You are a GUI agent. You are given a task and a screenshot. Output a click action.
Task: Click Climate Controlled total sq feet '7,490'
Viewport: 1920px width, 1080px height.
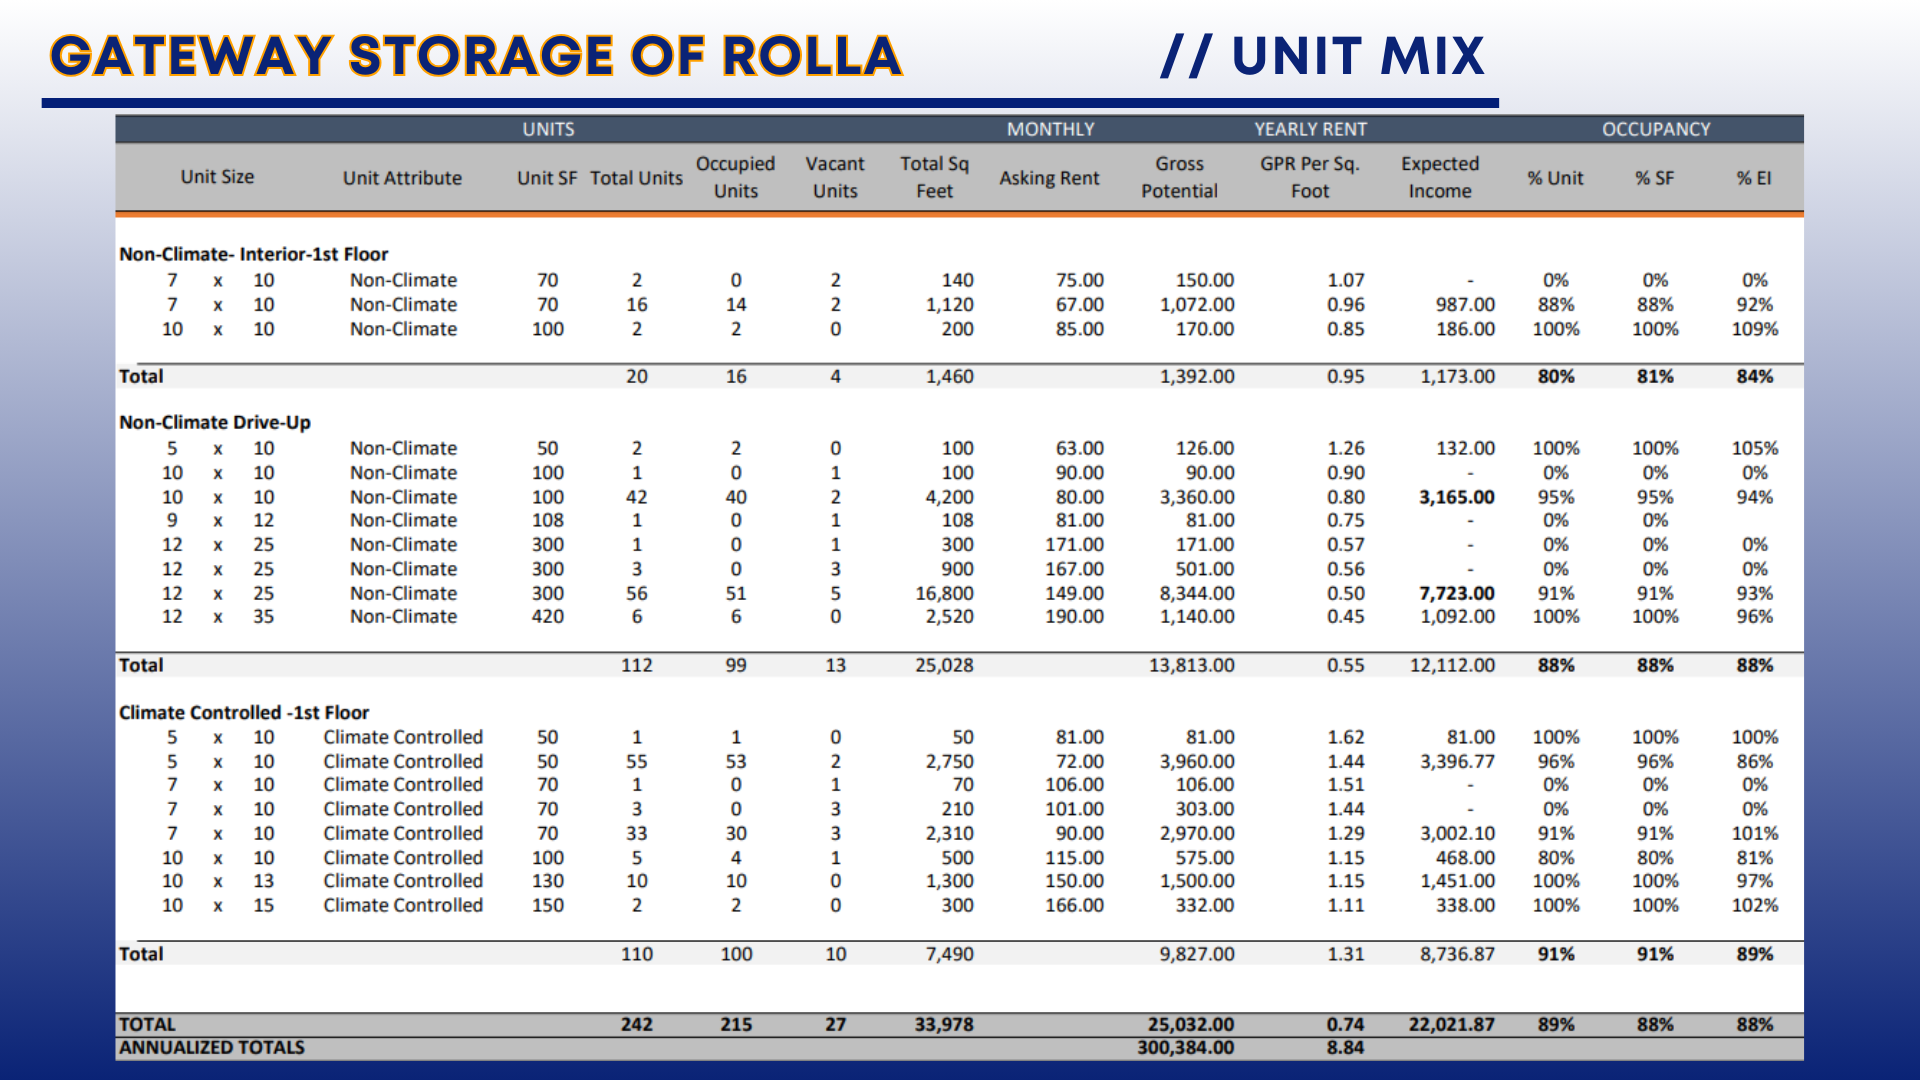point(949,954)
